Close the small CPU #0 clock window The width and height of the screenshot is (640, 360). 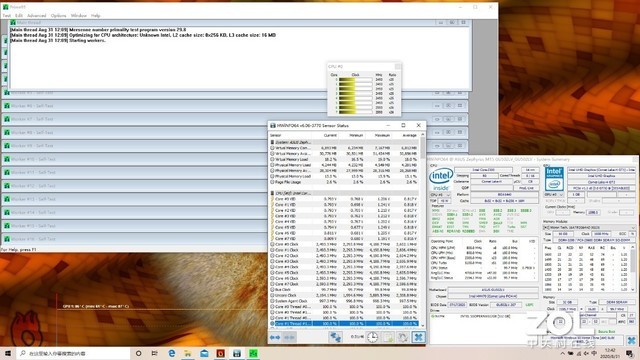click(x=398, y=66)
